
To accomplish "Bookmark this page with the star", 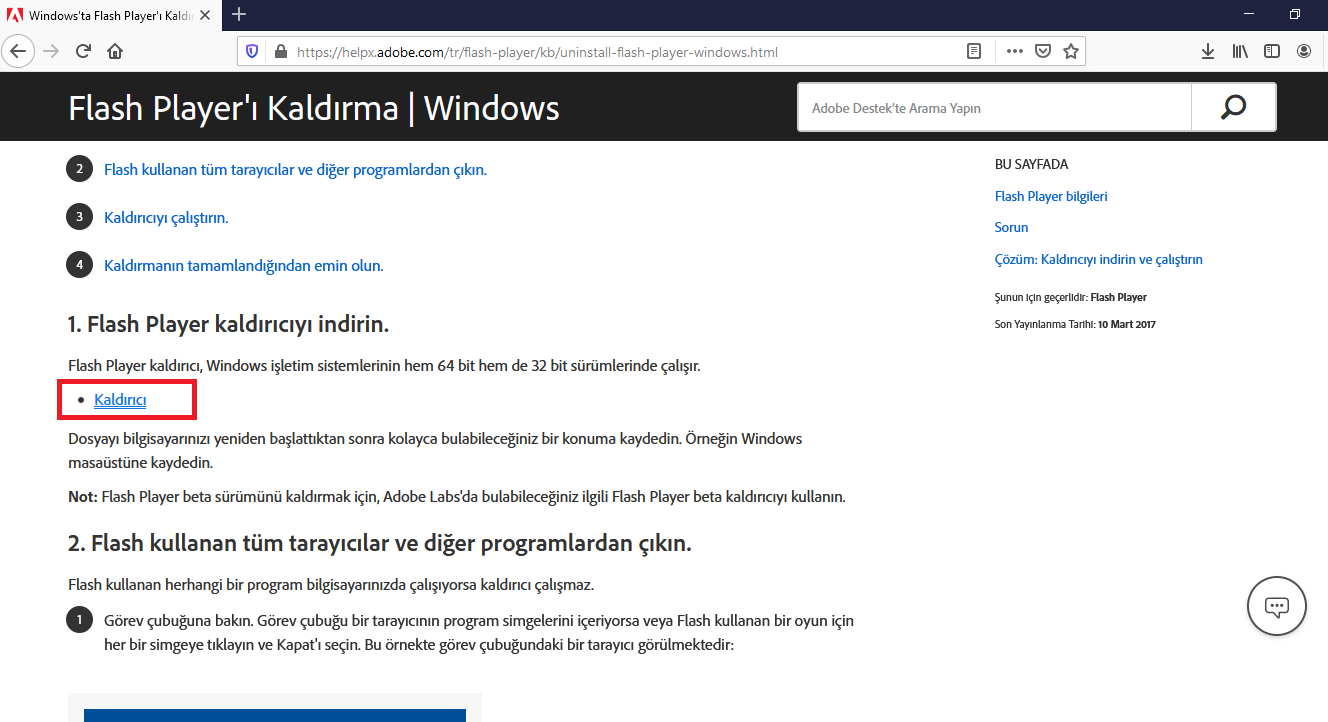I will [1071, 51].
